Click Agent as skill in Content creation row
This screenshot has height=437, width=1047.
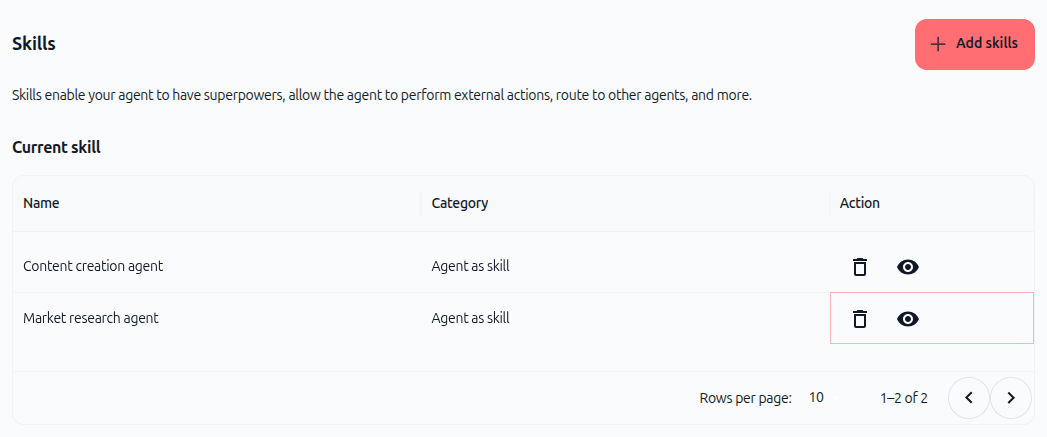coord(470,266)
